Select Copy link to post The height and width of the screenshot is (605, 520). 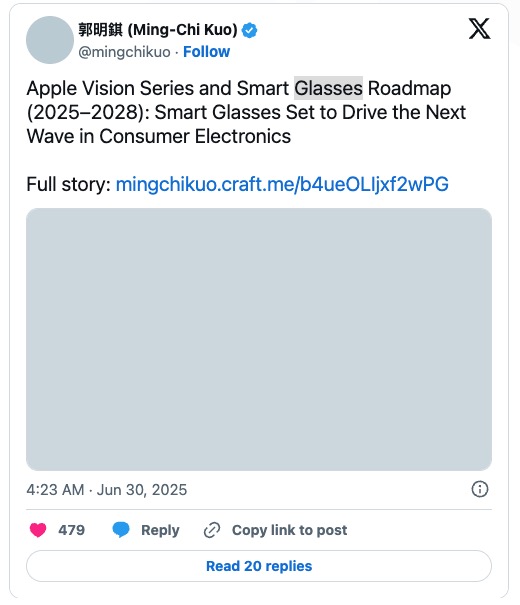point(289,530)
